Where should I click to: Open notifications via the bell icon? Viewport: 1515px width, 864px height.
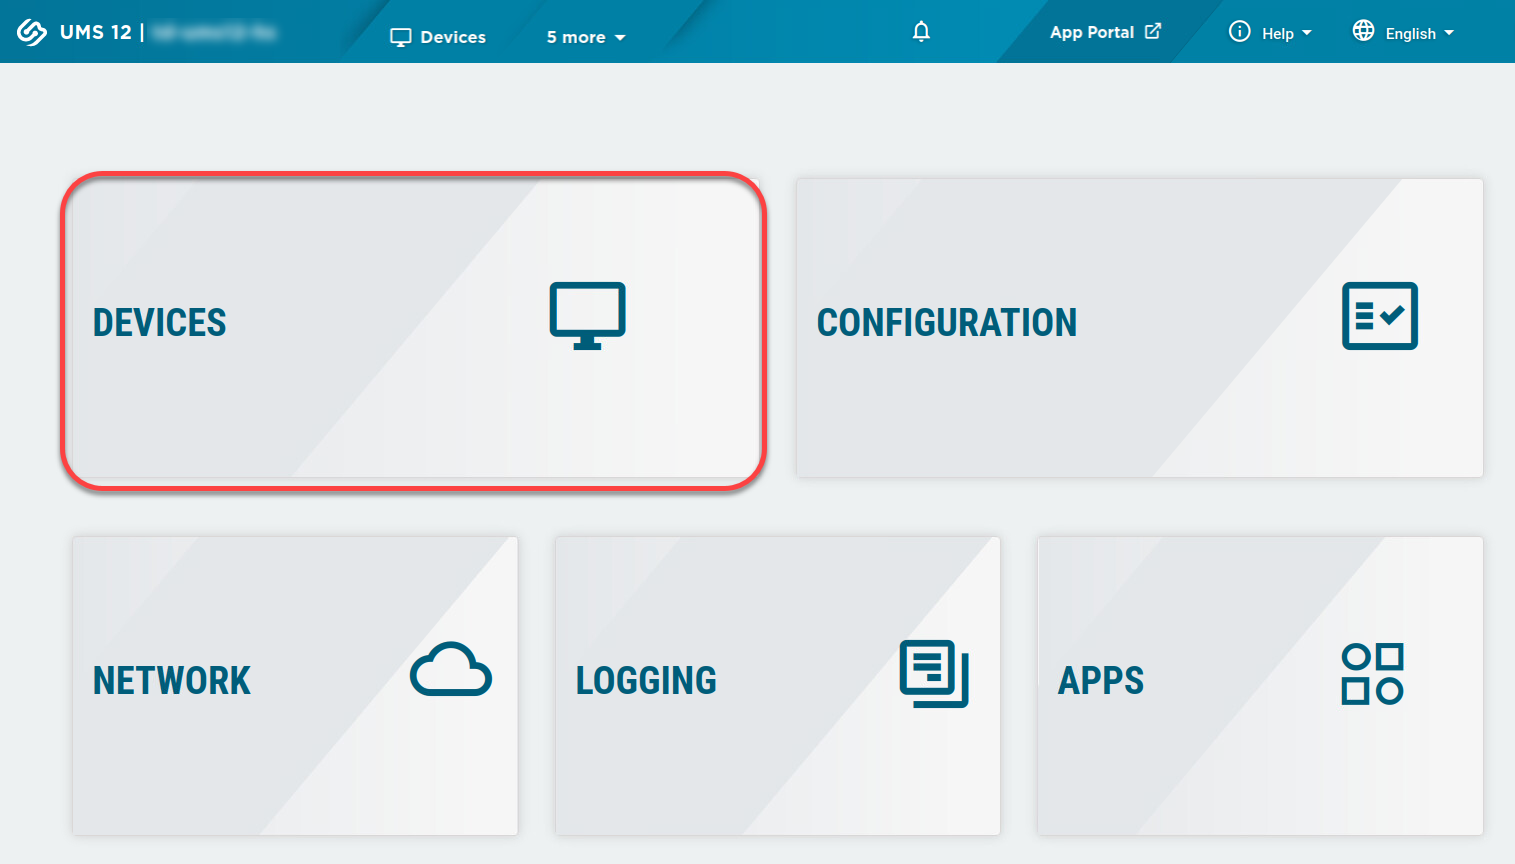pyautogui.click(x=921, y=32)
